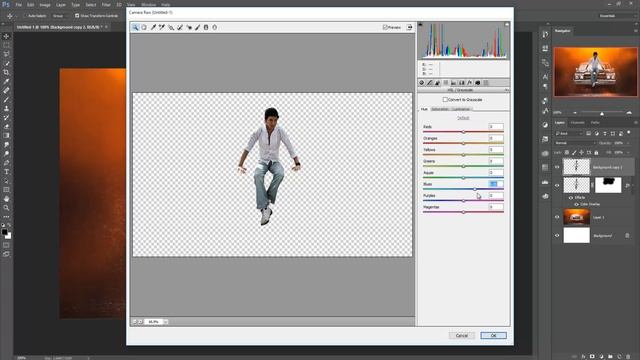The width and height of the screenshot is (640, 360).
Task: Enable Convert to Grayscale checkbox
Action: 445,100
